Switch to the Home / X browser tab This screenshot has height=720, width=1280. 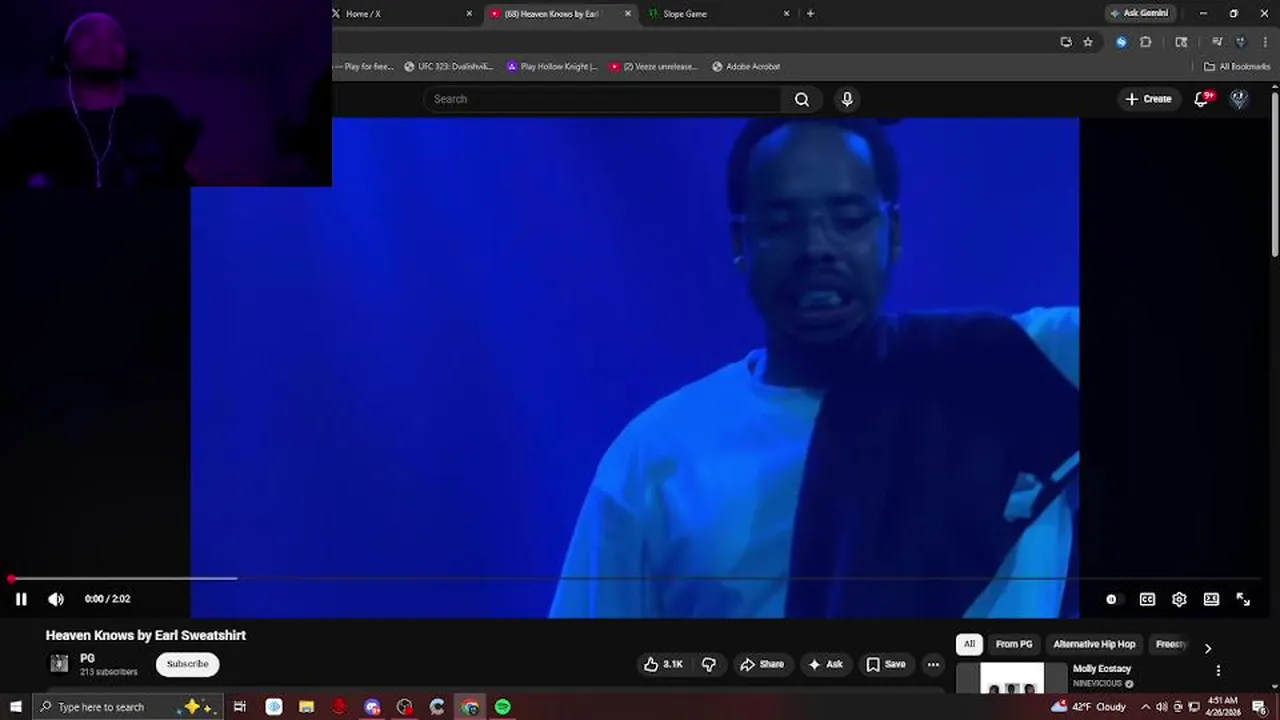point(402,14)
